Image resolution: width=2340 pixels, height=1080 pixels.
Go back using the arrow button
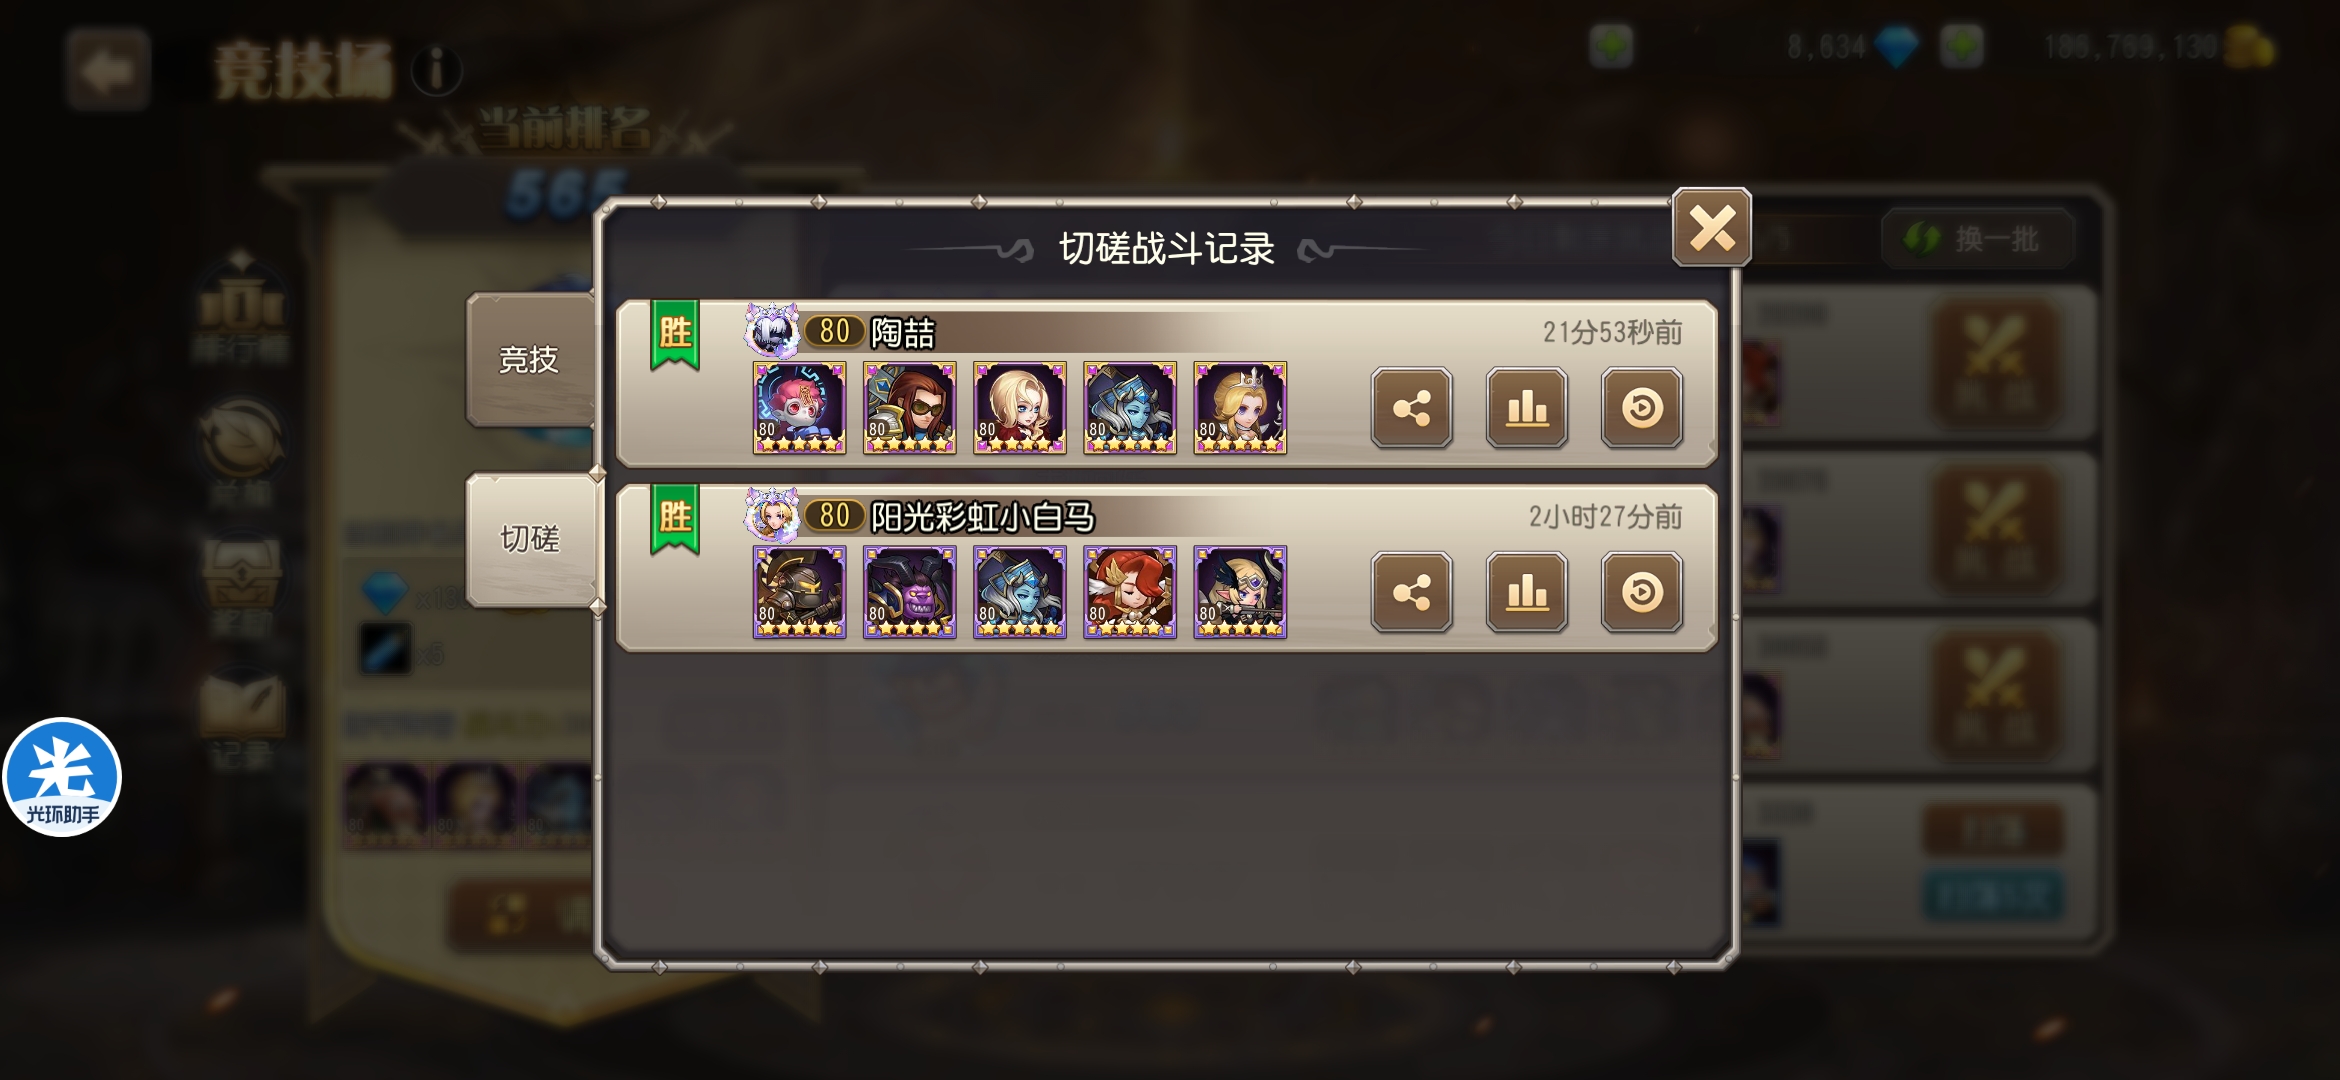(108, 70)
